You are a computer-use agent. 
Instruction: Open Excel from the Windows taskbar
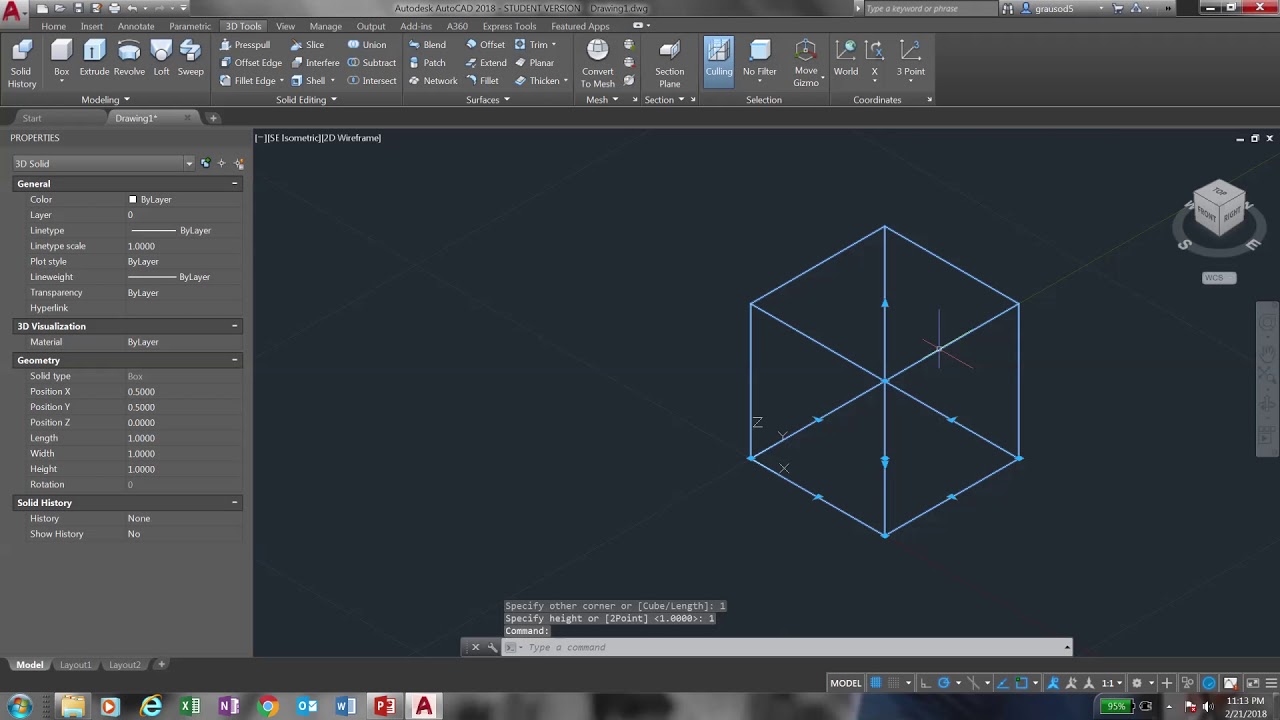[x=190, y=707]
